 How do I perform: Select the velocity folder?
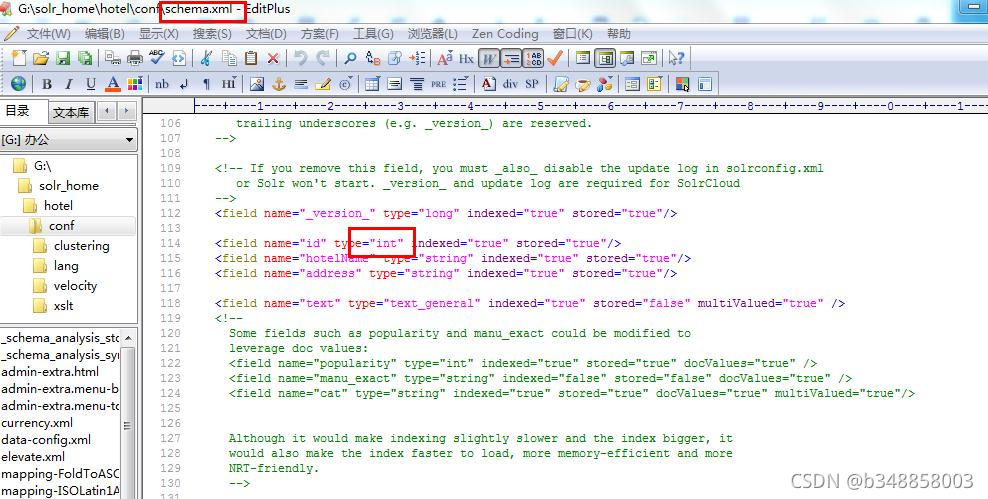75,285
